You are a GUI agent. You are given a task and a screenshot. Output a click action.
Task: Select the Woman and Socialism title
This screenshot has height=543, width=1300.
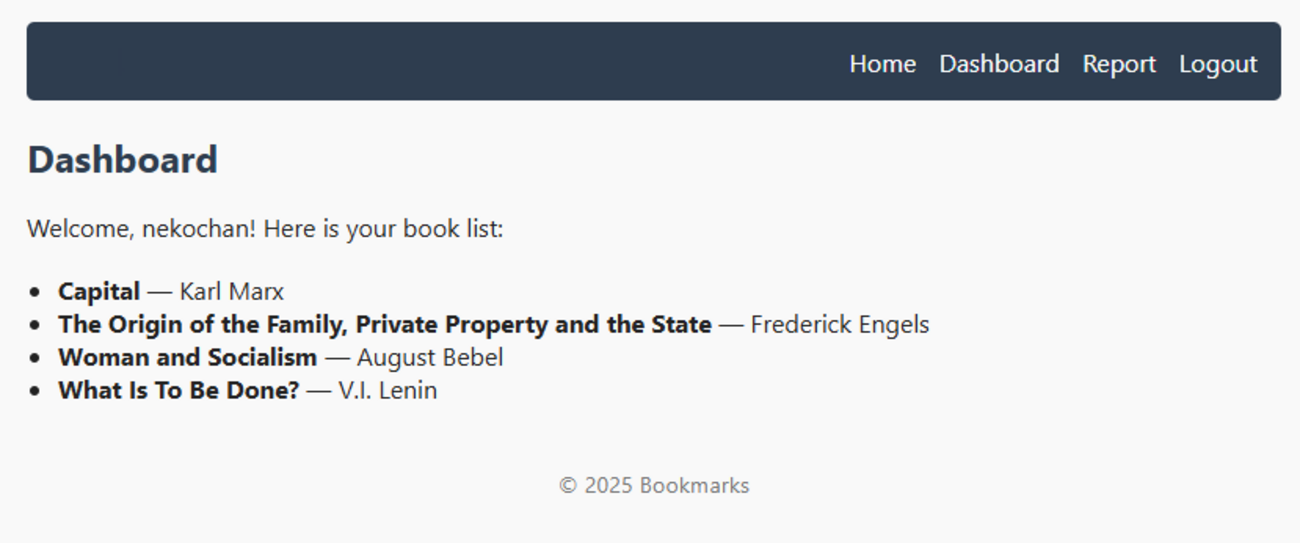point(187,358)
